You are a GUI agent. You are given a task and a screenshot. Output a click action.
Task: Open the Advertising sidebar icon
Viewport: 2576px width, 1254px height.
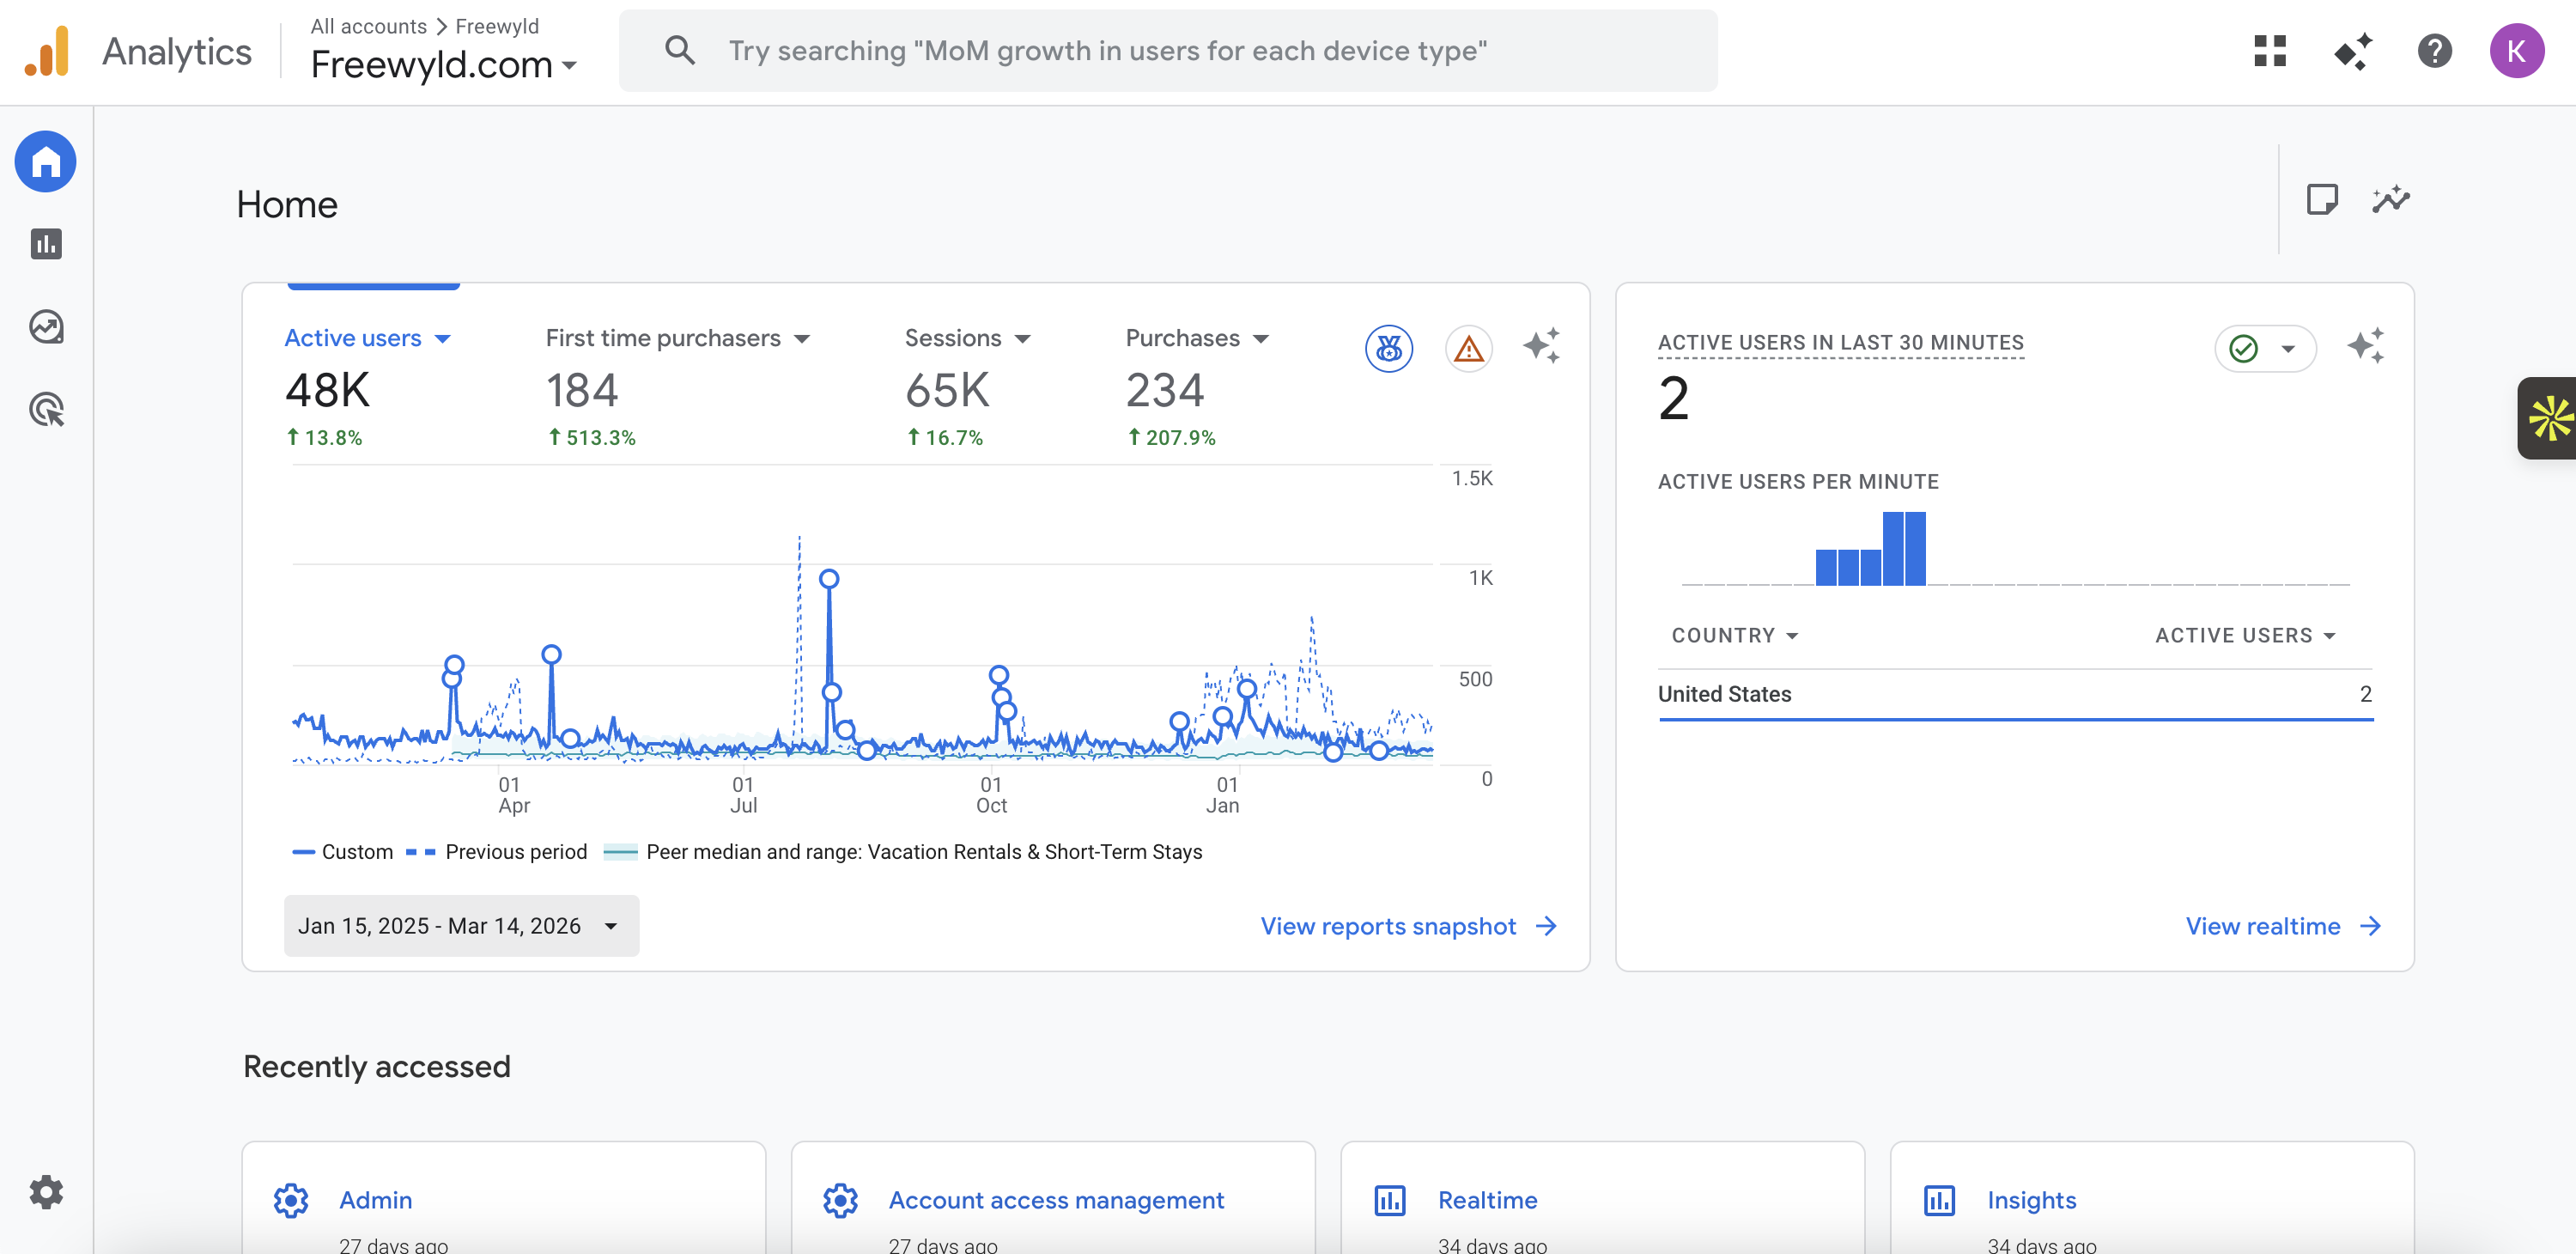click(46, 409)
